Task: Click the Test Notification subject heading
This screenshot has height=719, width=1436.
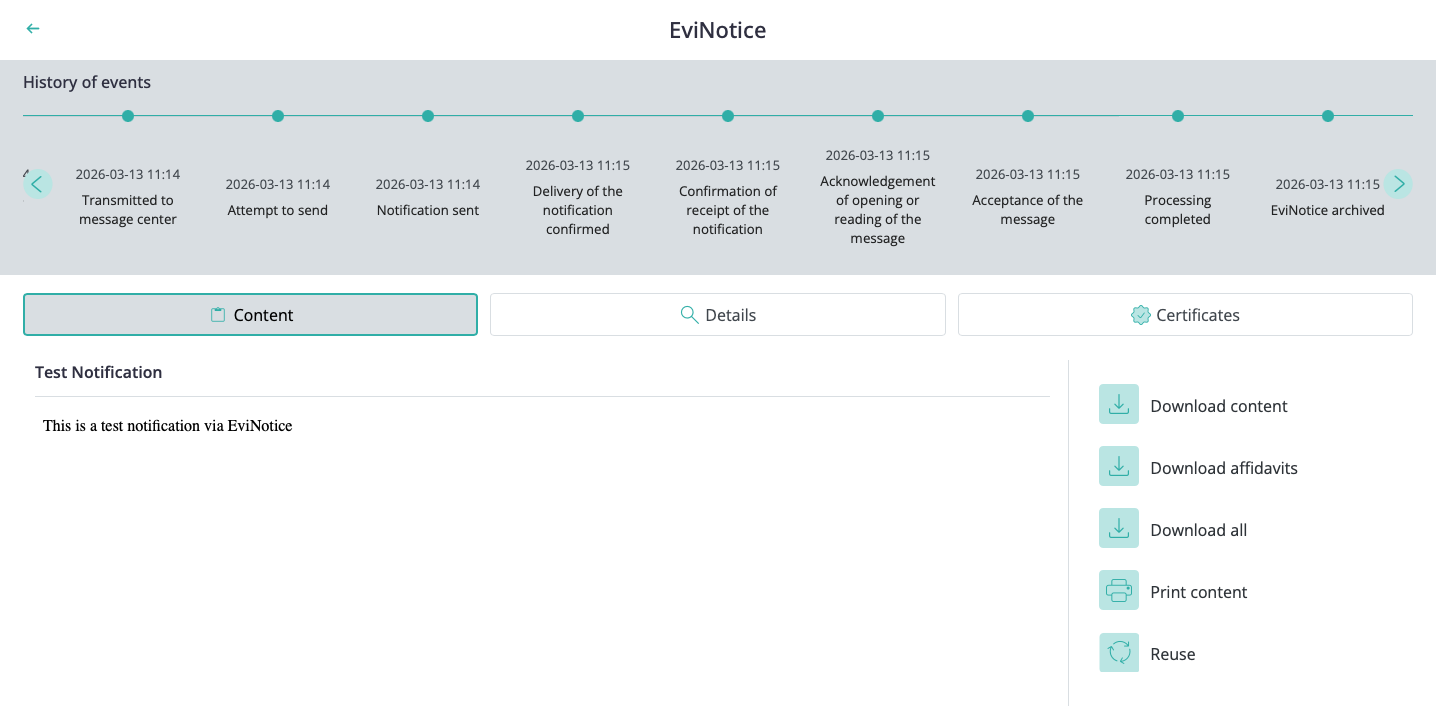Action: 98,372
